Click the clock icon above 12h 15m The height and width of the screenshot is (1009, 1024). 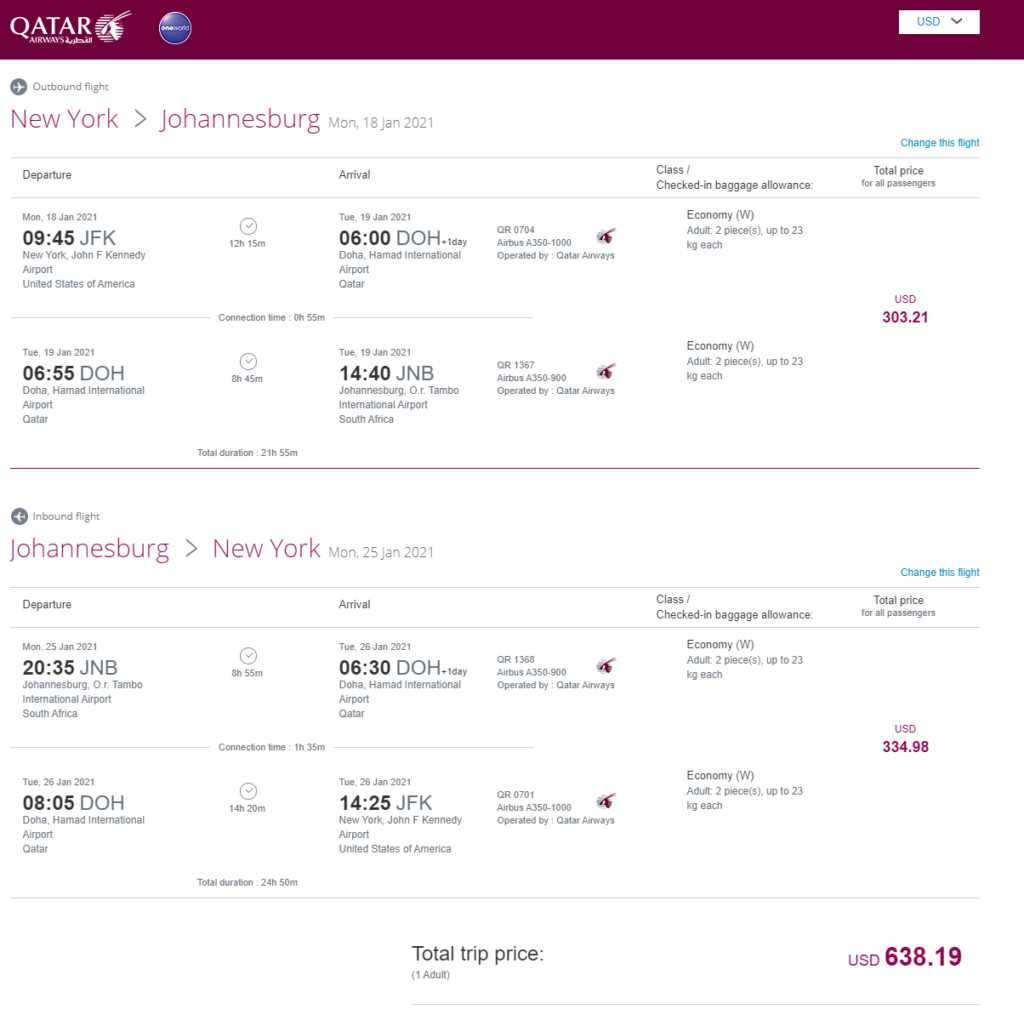(x=248, y=226)
